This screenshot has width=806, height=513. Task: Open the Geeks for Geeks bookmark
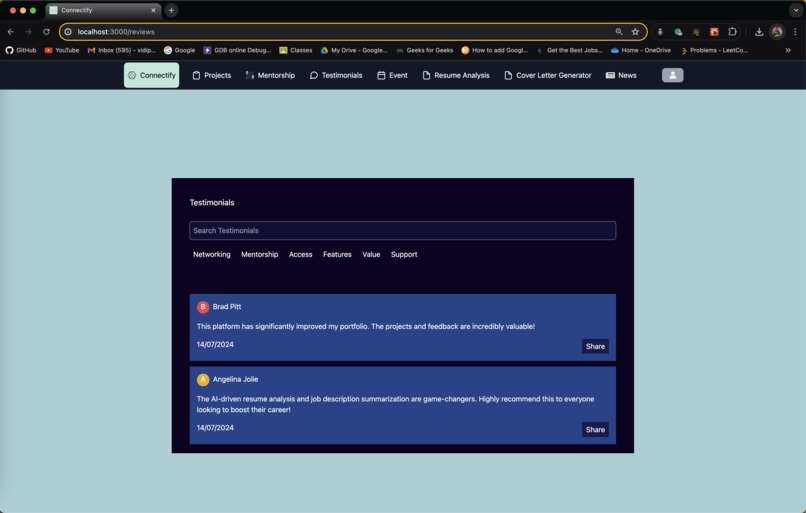click(x=424, y=50)
